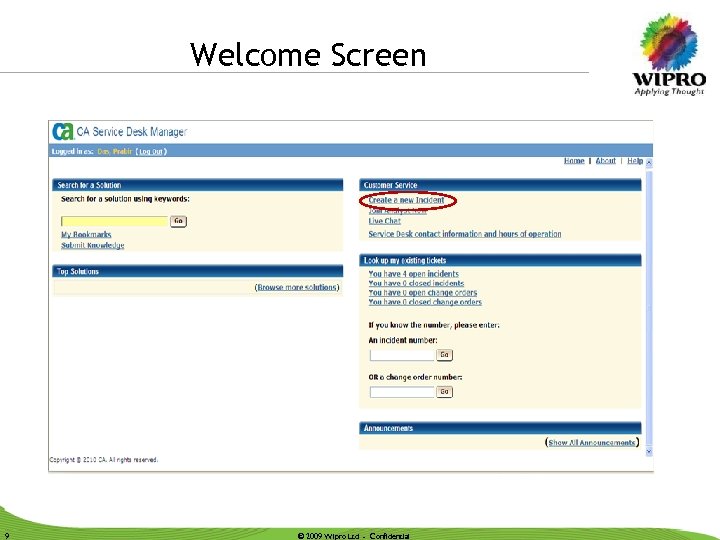
Task: Open the Home link
Action: tap(574, 161)
